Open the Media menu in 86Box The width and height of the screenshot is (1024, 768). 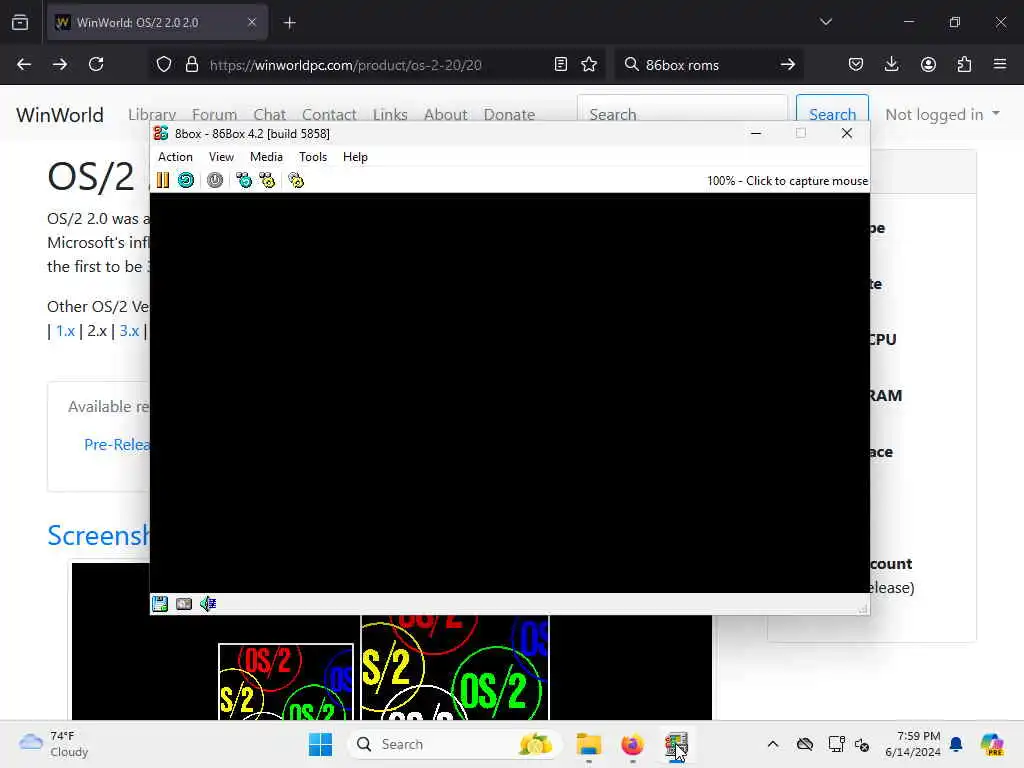(266, 157)
